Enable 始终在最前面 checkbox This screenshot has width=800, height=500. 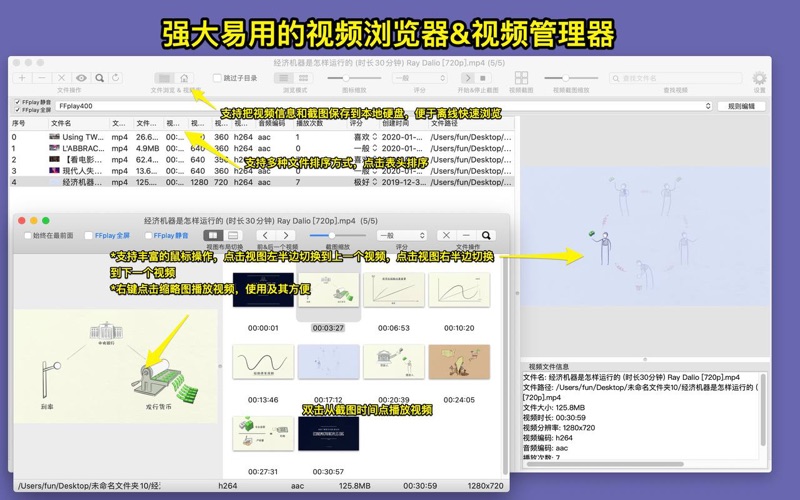[x=28, y=235]
